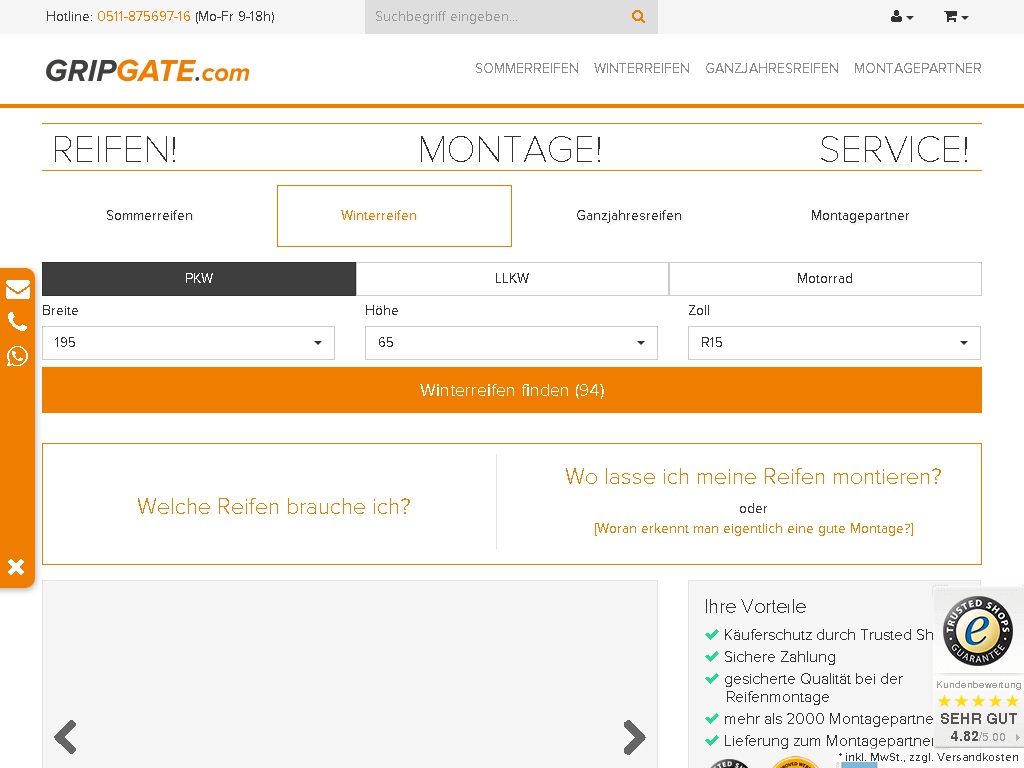
Task: Open the shopping cart icon menu
Action: [955, 17]
